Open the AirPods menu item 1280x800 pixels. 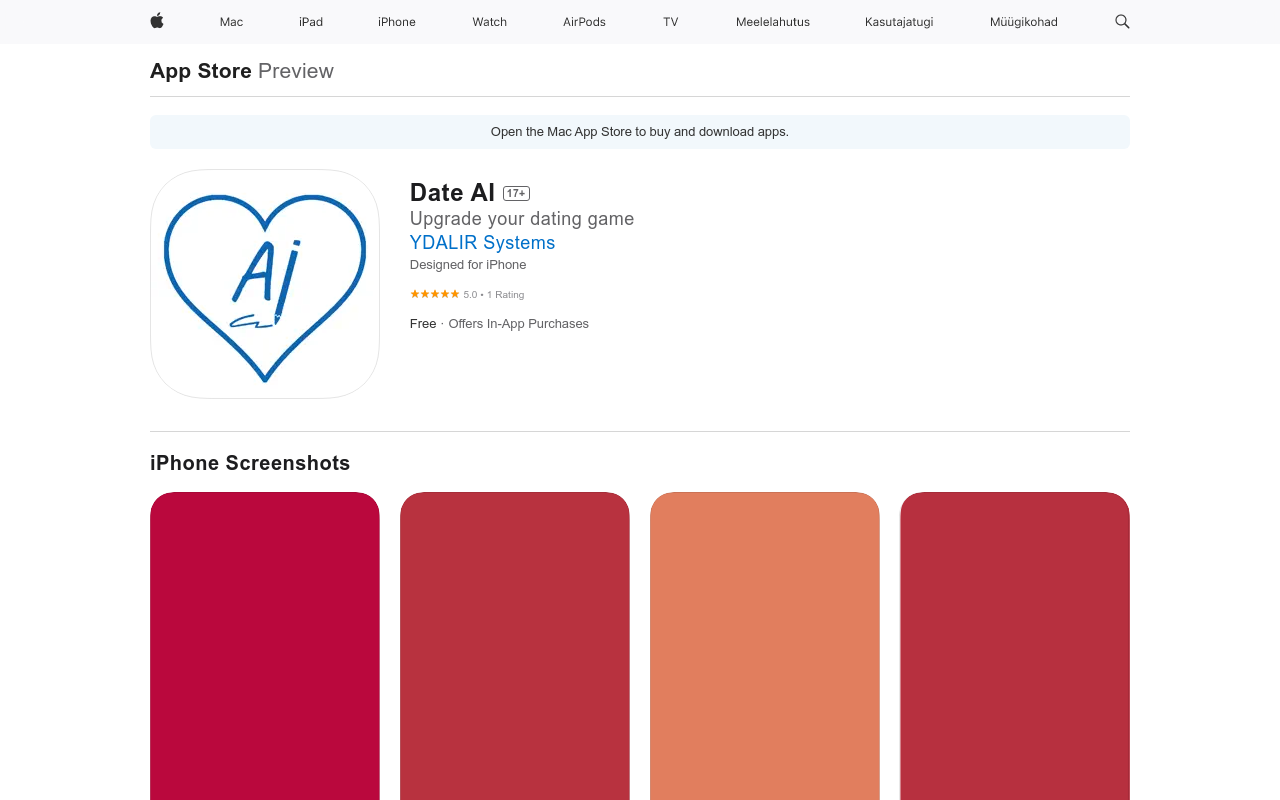pos(584,22)
